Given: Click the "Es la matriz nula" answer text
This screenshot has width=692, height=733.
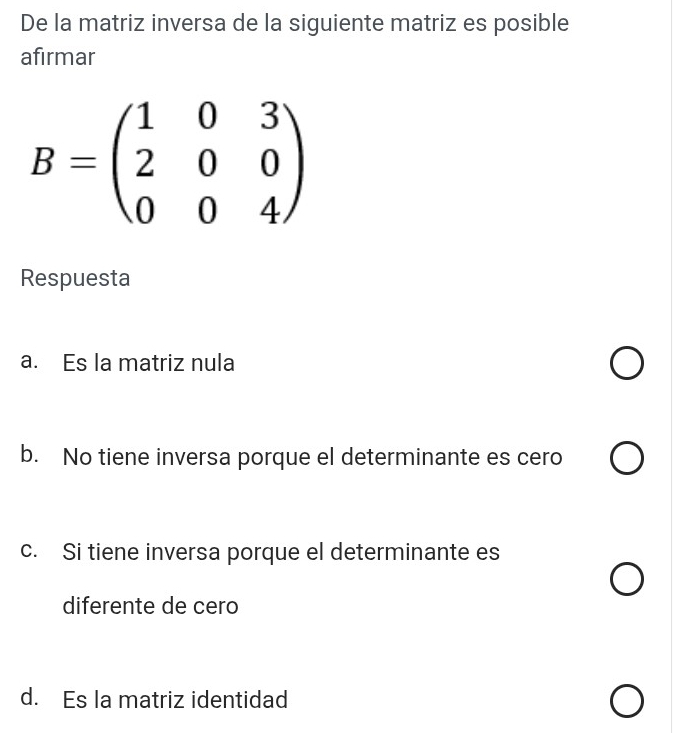Looking at the screenshot, I should coord(148,363).
